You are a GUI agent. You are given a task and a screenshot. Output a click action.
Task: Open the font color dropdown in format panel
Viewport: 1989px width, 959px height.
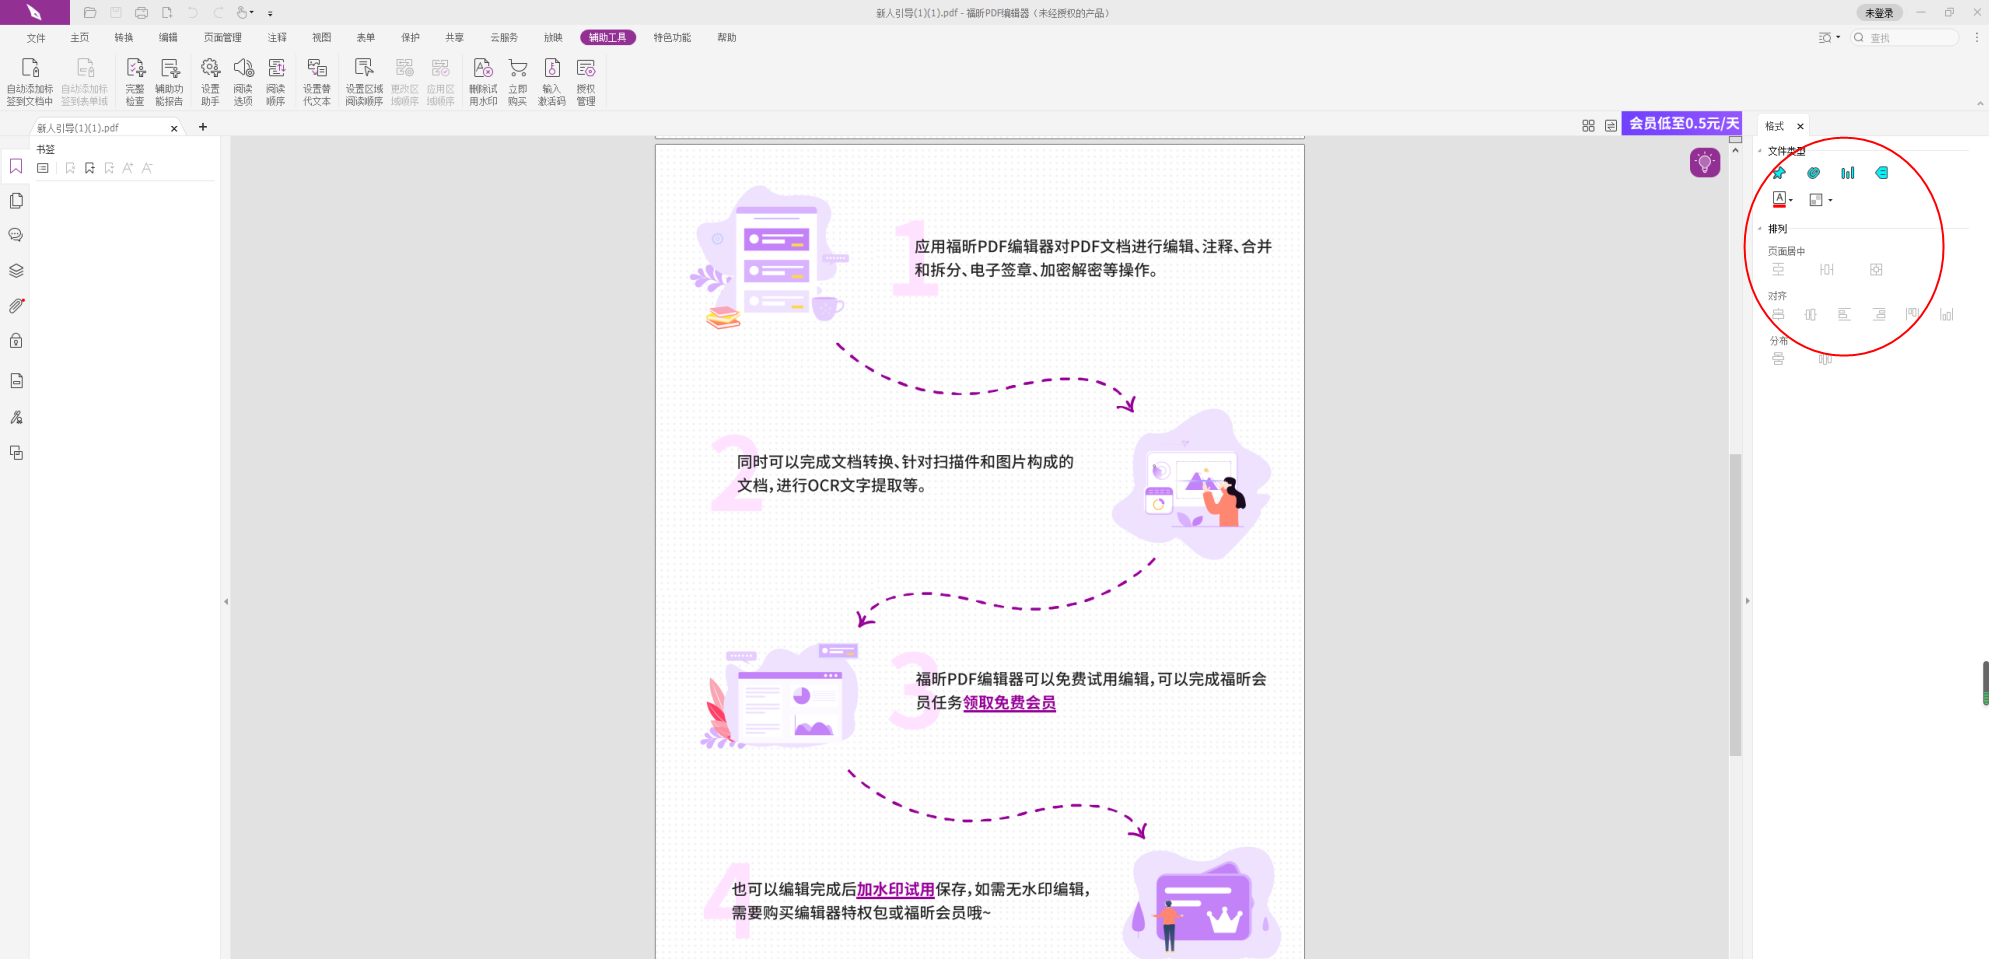click(1791, 199)
